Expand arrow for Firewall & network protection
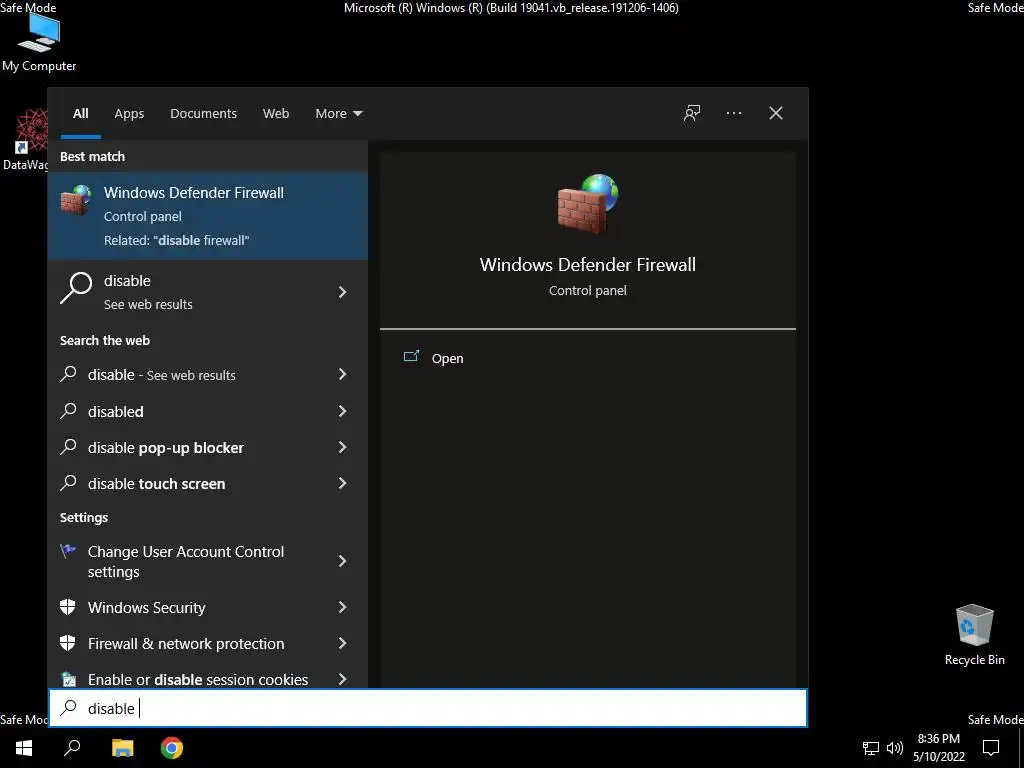This screenshot has width=1024, height=768. click(342, 643)
